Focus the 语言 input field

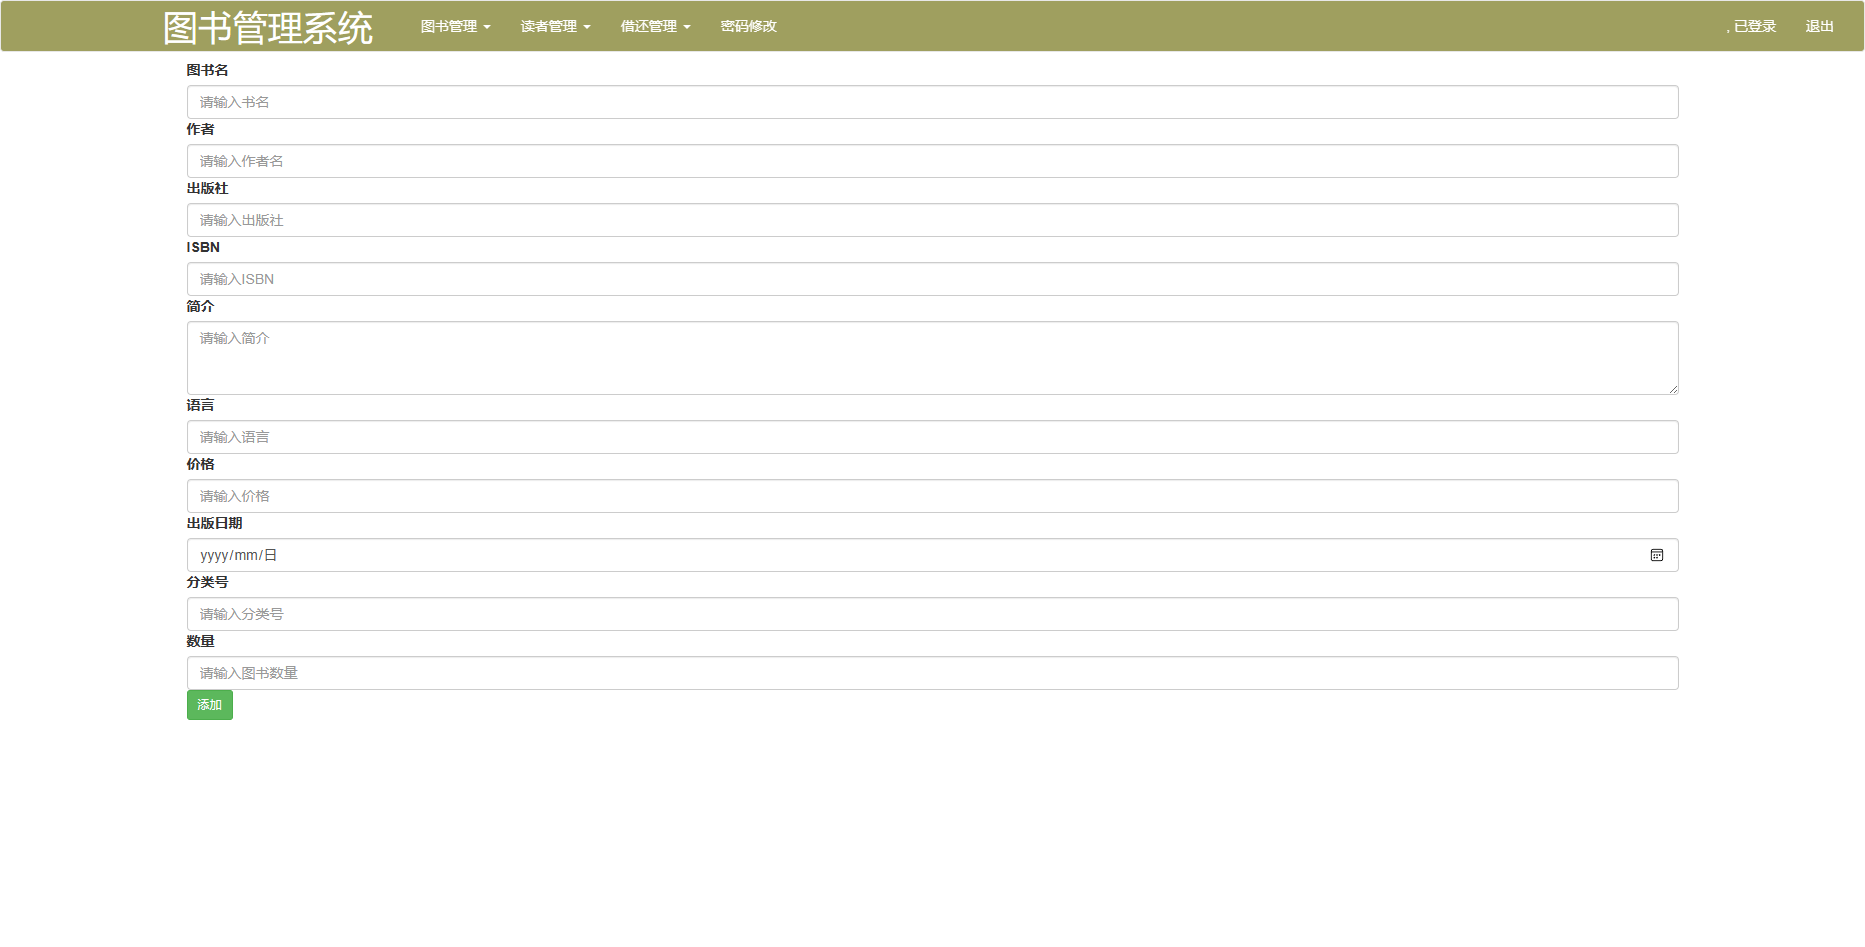tap(932, 437)
